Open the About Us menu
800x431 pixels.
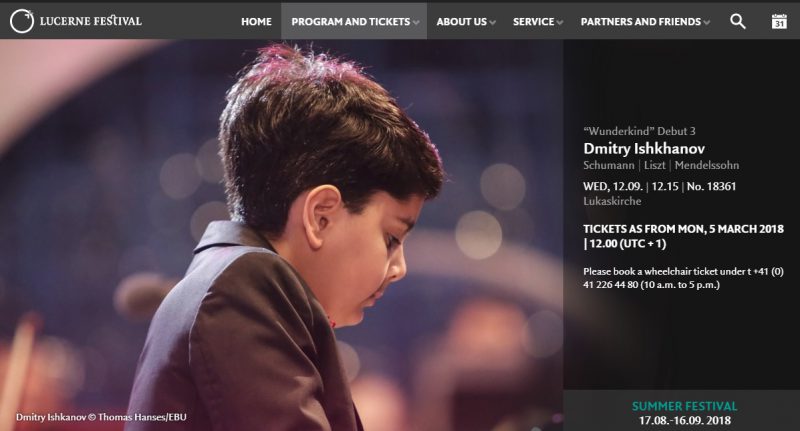(x=461, y=21)
